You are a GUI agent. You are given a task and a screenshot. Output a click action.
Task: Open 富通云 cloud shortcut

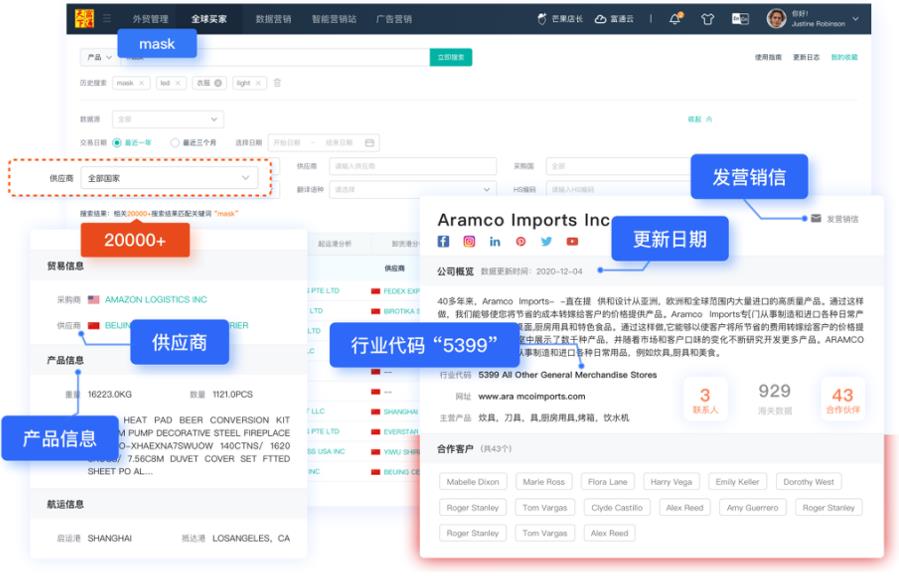coord(614,19)
